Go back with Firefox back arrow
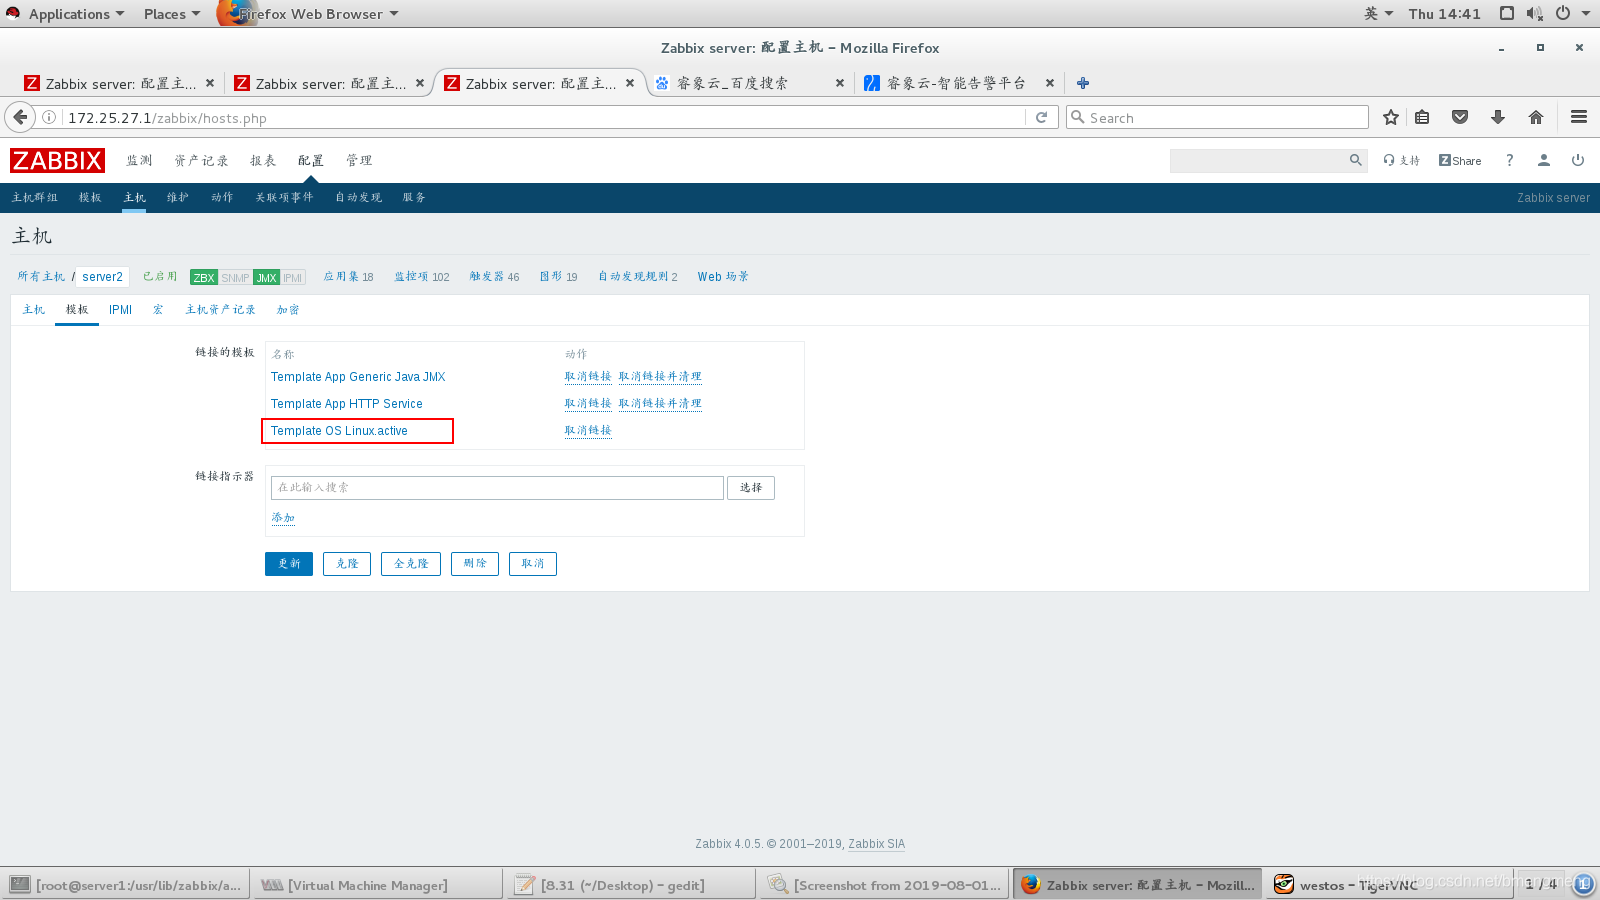Image resolution: width=1600 pixels, height=900 pixels. (20, 117)
